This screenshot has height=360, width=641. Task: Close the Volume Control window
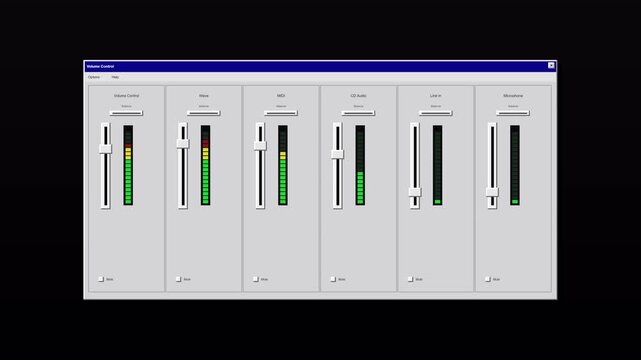point(551,65)
